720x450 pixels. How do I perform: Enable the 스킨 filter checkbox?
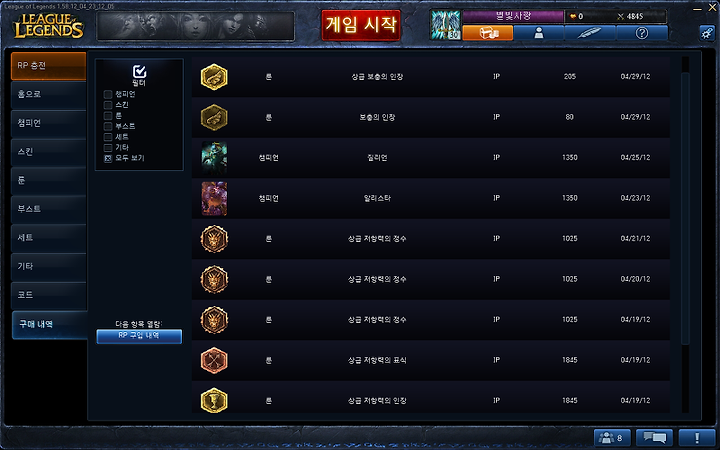[x=108, y=105]
